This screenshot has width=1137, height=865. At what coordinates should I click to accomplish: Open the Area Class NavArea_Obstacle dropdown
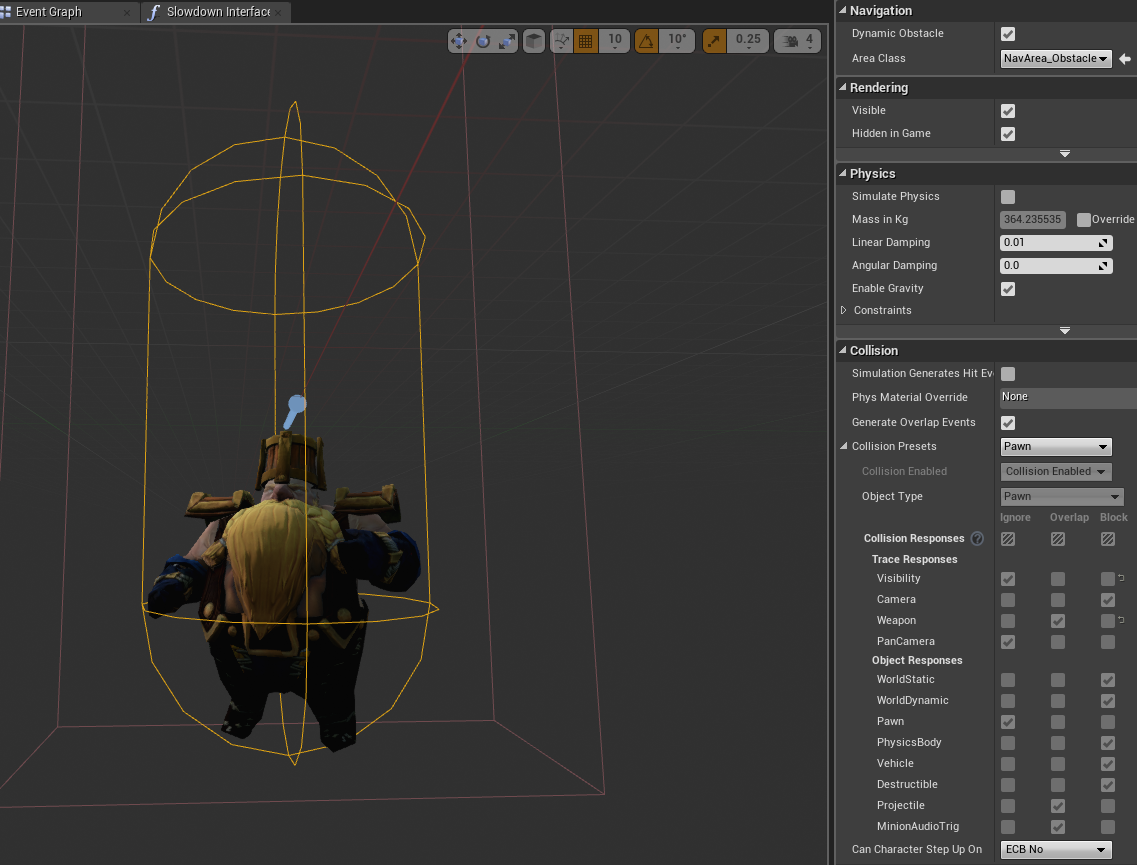pyautogui.click(x=1056, y=59)
